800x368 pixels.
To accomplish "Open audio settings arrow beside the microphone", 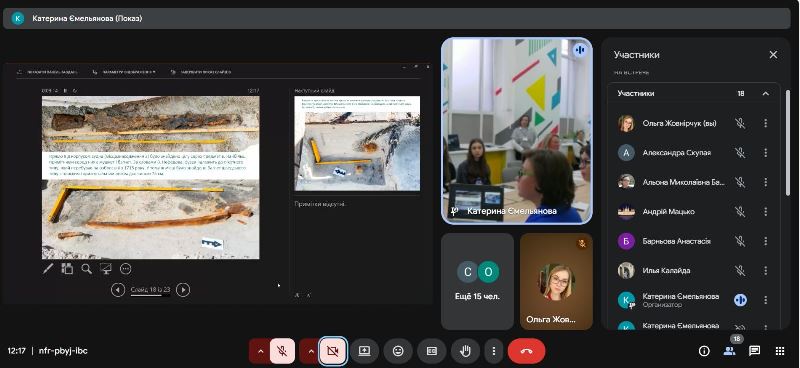I will (x=260, y=351).
